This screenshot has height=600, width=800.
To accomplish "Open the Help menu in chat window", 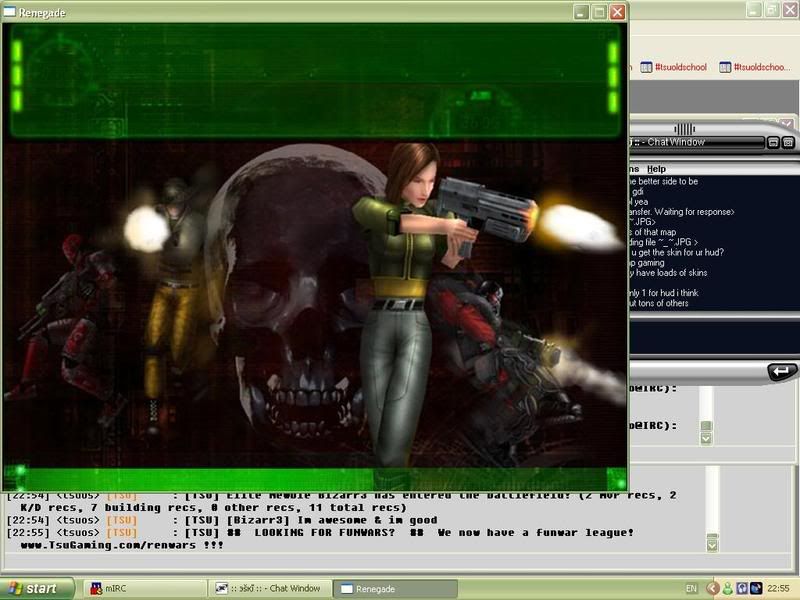I will (656, 169).
